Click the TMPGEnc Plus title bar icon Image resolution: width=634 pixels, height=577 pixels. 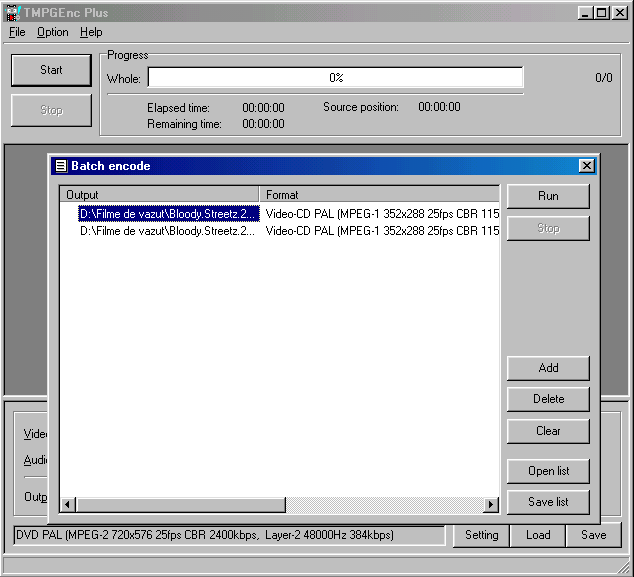tap(12, 12)
